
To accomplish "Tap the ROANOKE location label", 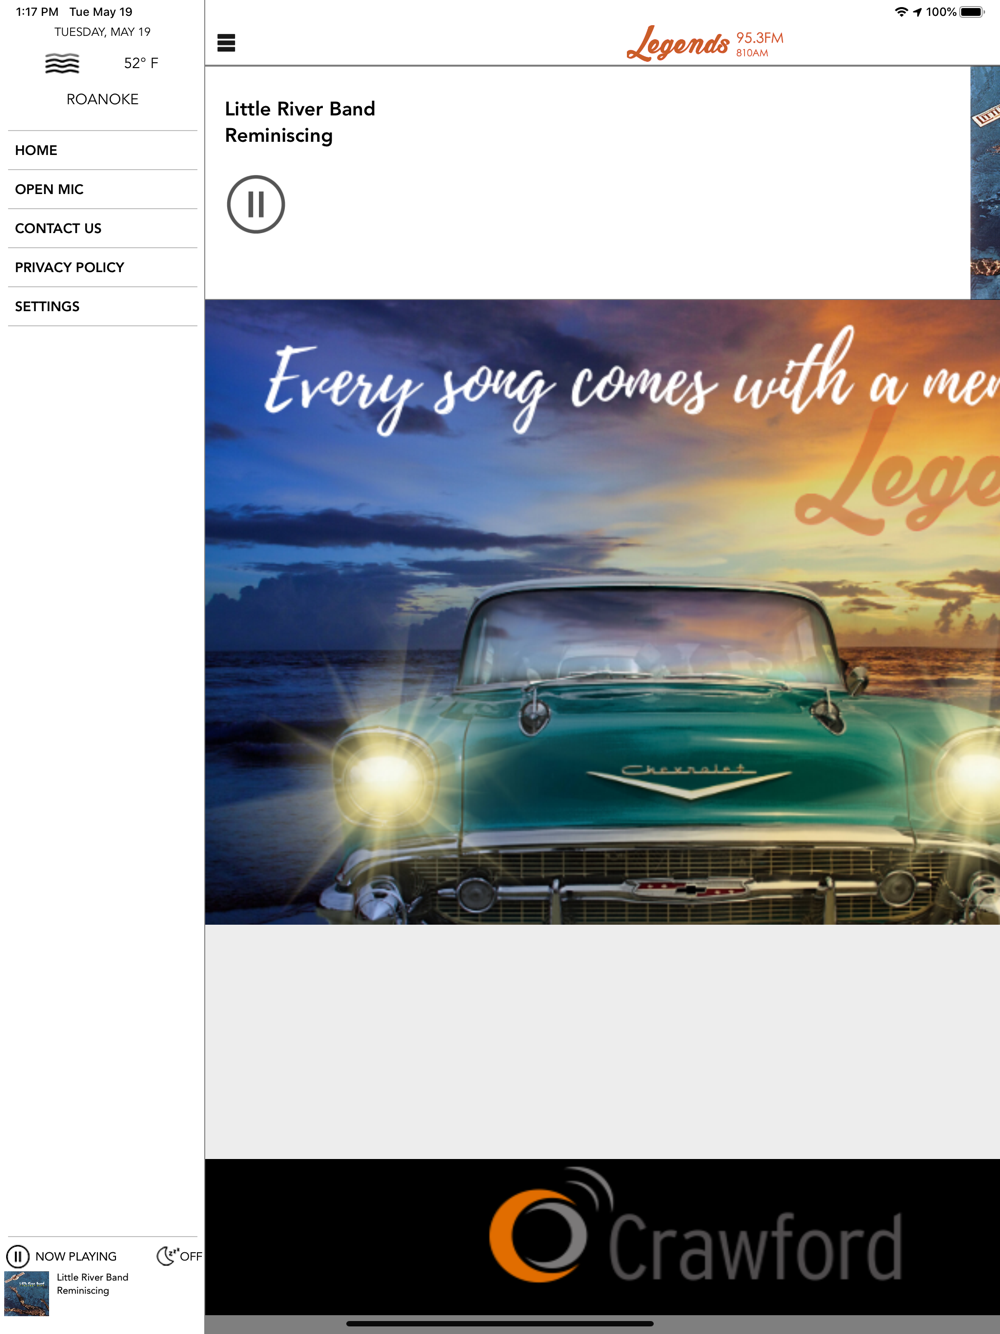I will [x=102, y=99].
